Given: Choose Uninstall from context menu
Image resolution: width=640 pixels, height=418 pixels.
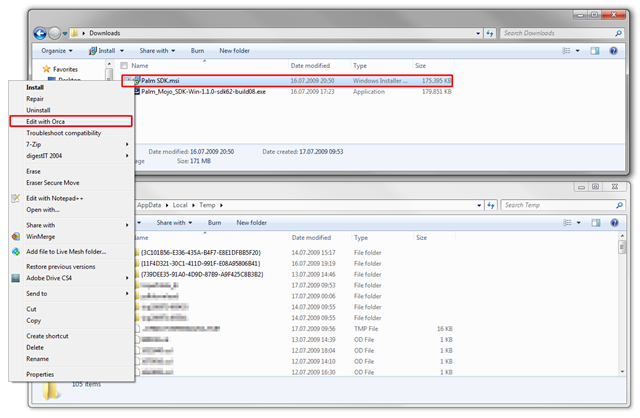Looking at the screenshot, I should (x=71, y=110).
